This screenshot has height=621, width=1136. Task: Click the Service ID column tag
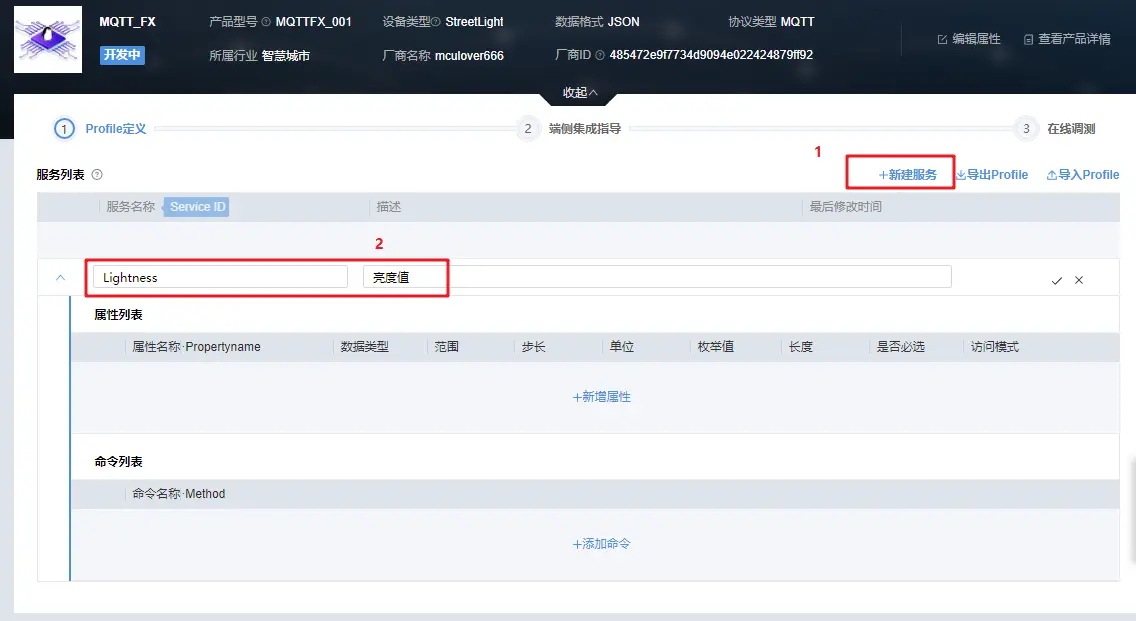point(197,207)
